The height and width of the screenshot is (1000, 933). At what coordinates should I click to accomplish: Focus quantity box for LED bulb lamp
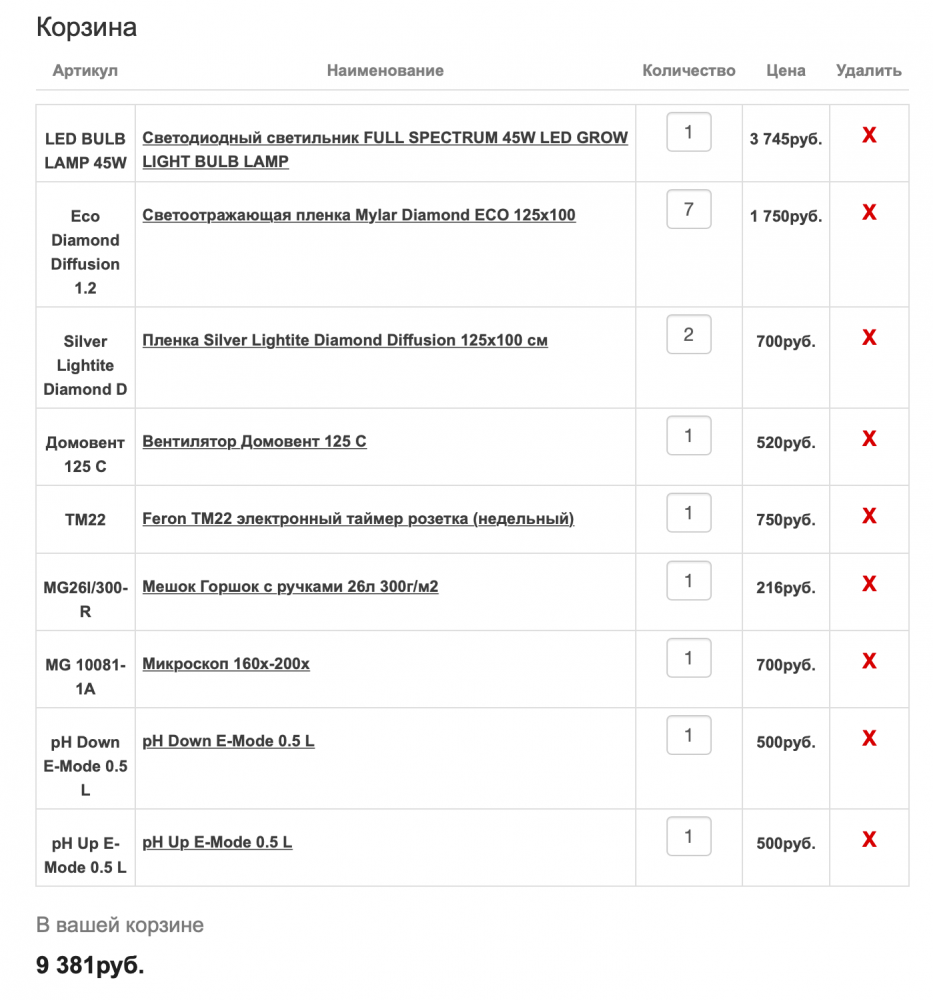(689, 132)
